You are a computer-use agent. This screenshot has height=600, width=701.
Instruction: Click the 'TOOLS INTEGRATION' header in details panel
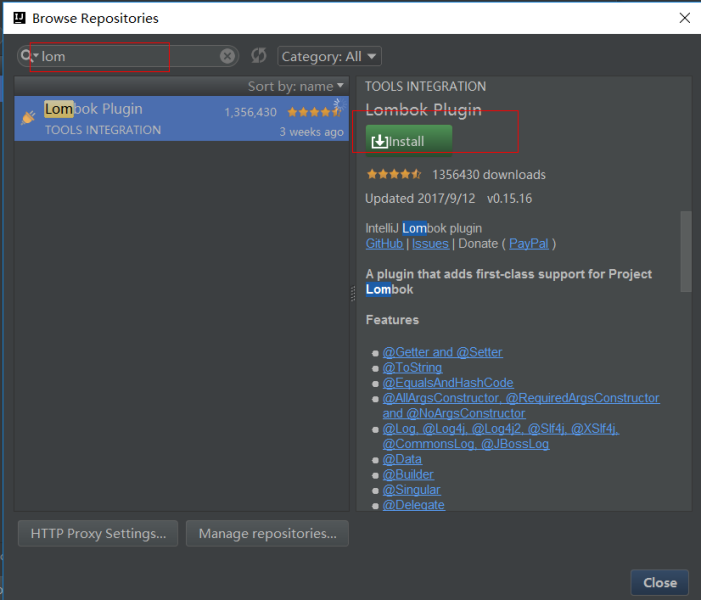pyautogui.click(x=426, y=86)
